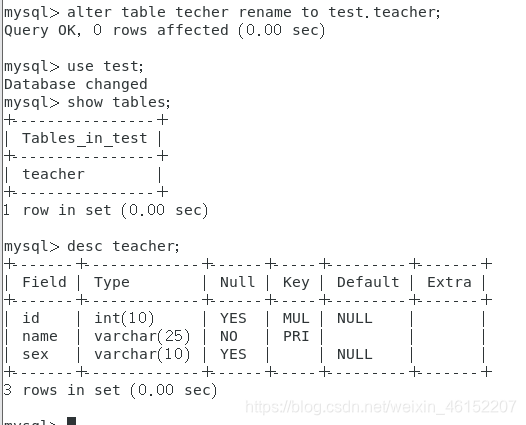
Task: Click the 'show tables;' command
Action: pyautogui.click(x=119, y=102)
